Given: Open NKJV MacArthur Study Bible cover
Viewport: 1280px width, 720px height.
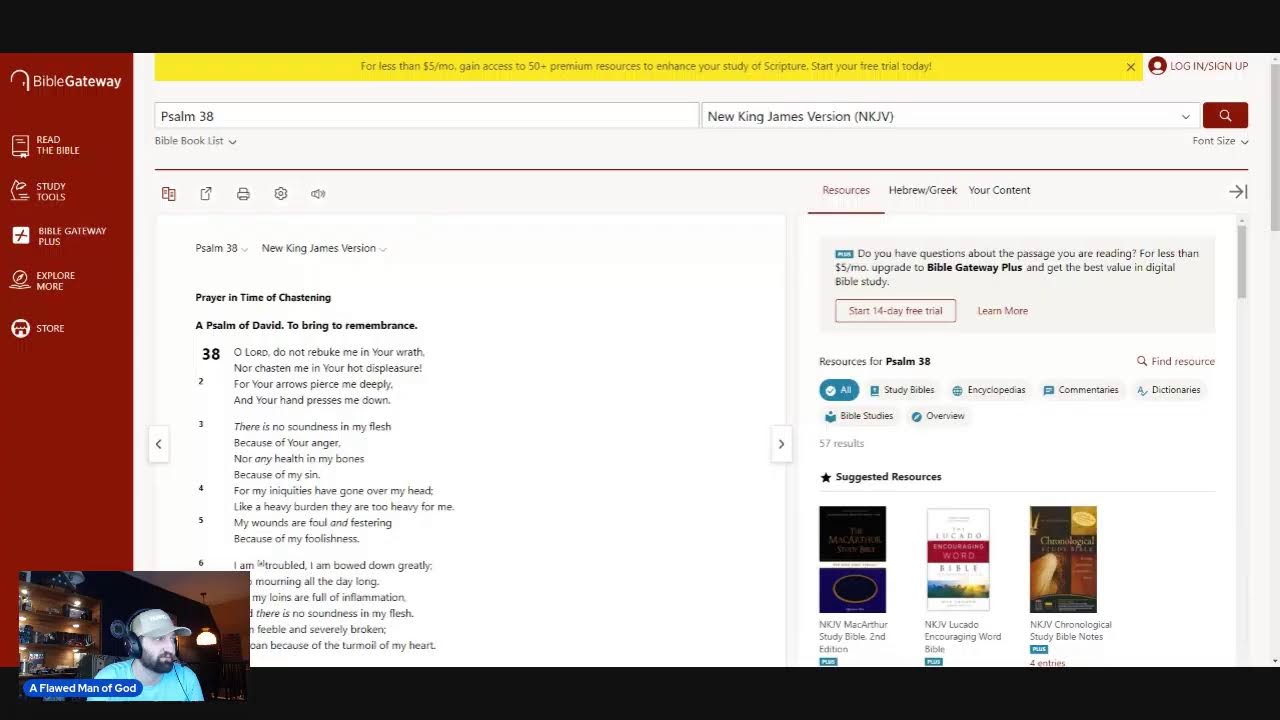Looking at the screenshot, I should pyautogui.click(x=852, y=559).
